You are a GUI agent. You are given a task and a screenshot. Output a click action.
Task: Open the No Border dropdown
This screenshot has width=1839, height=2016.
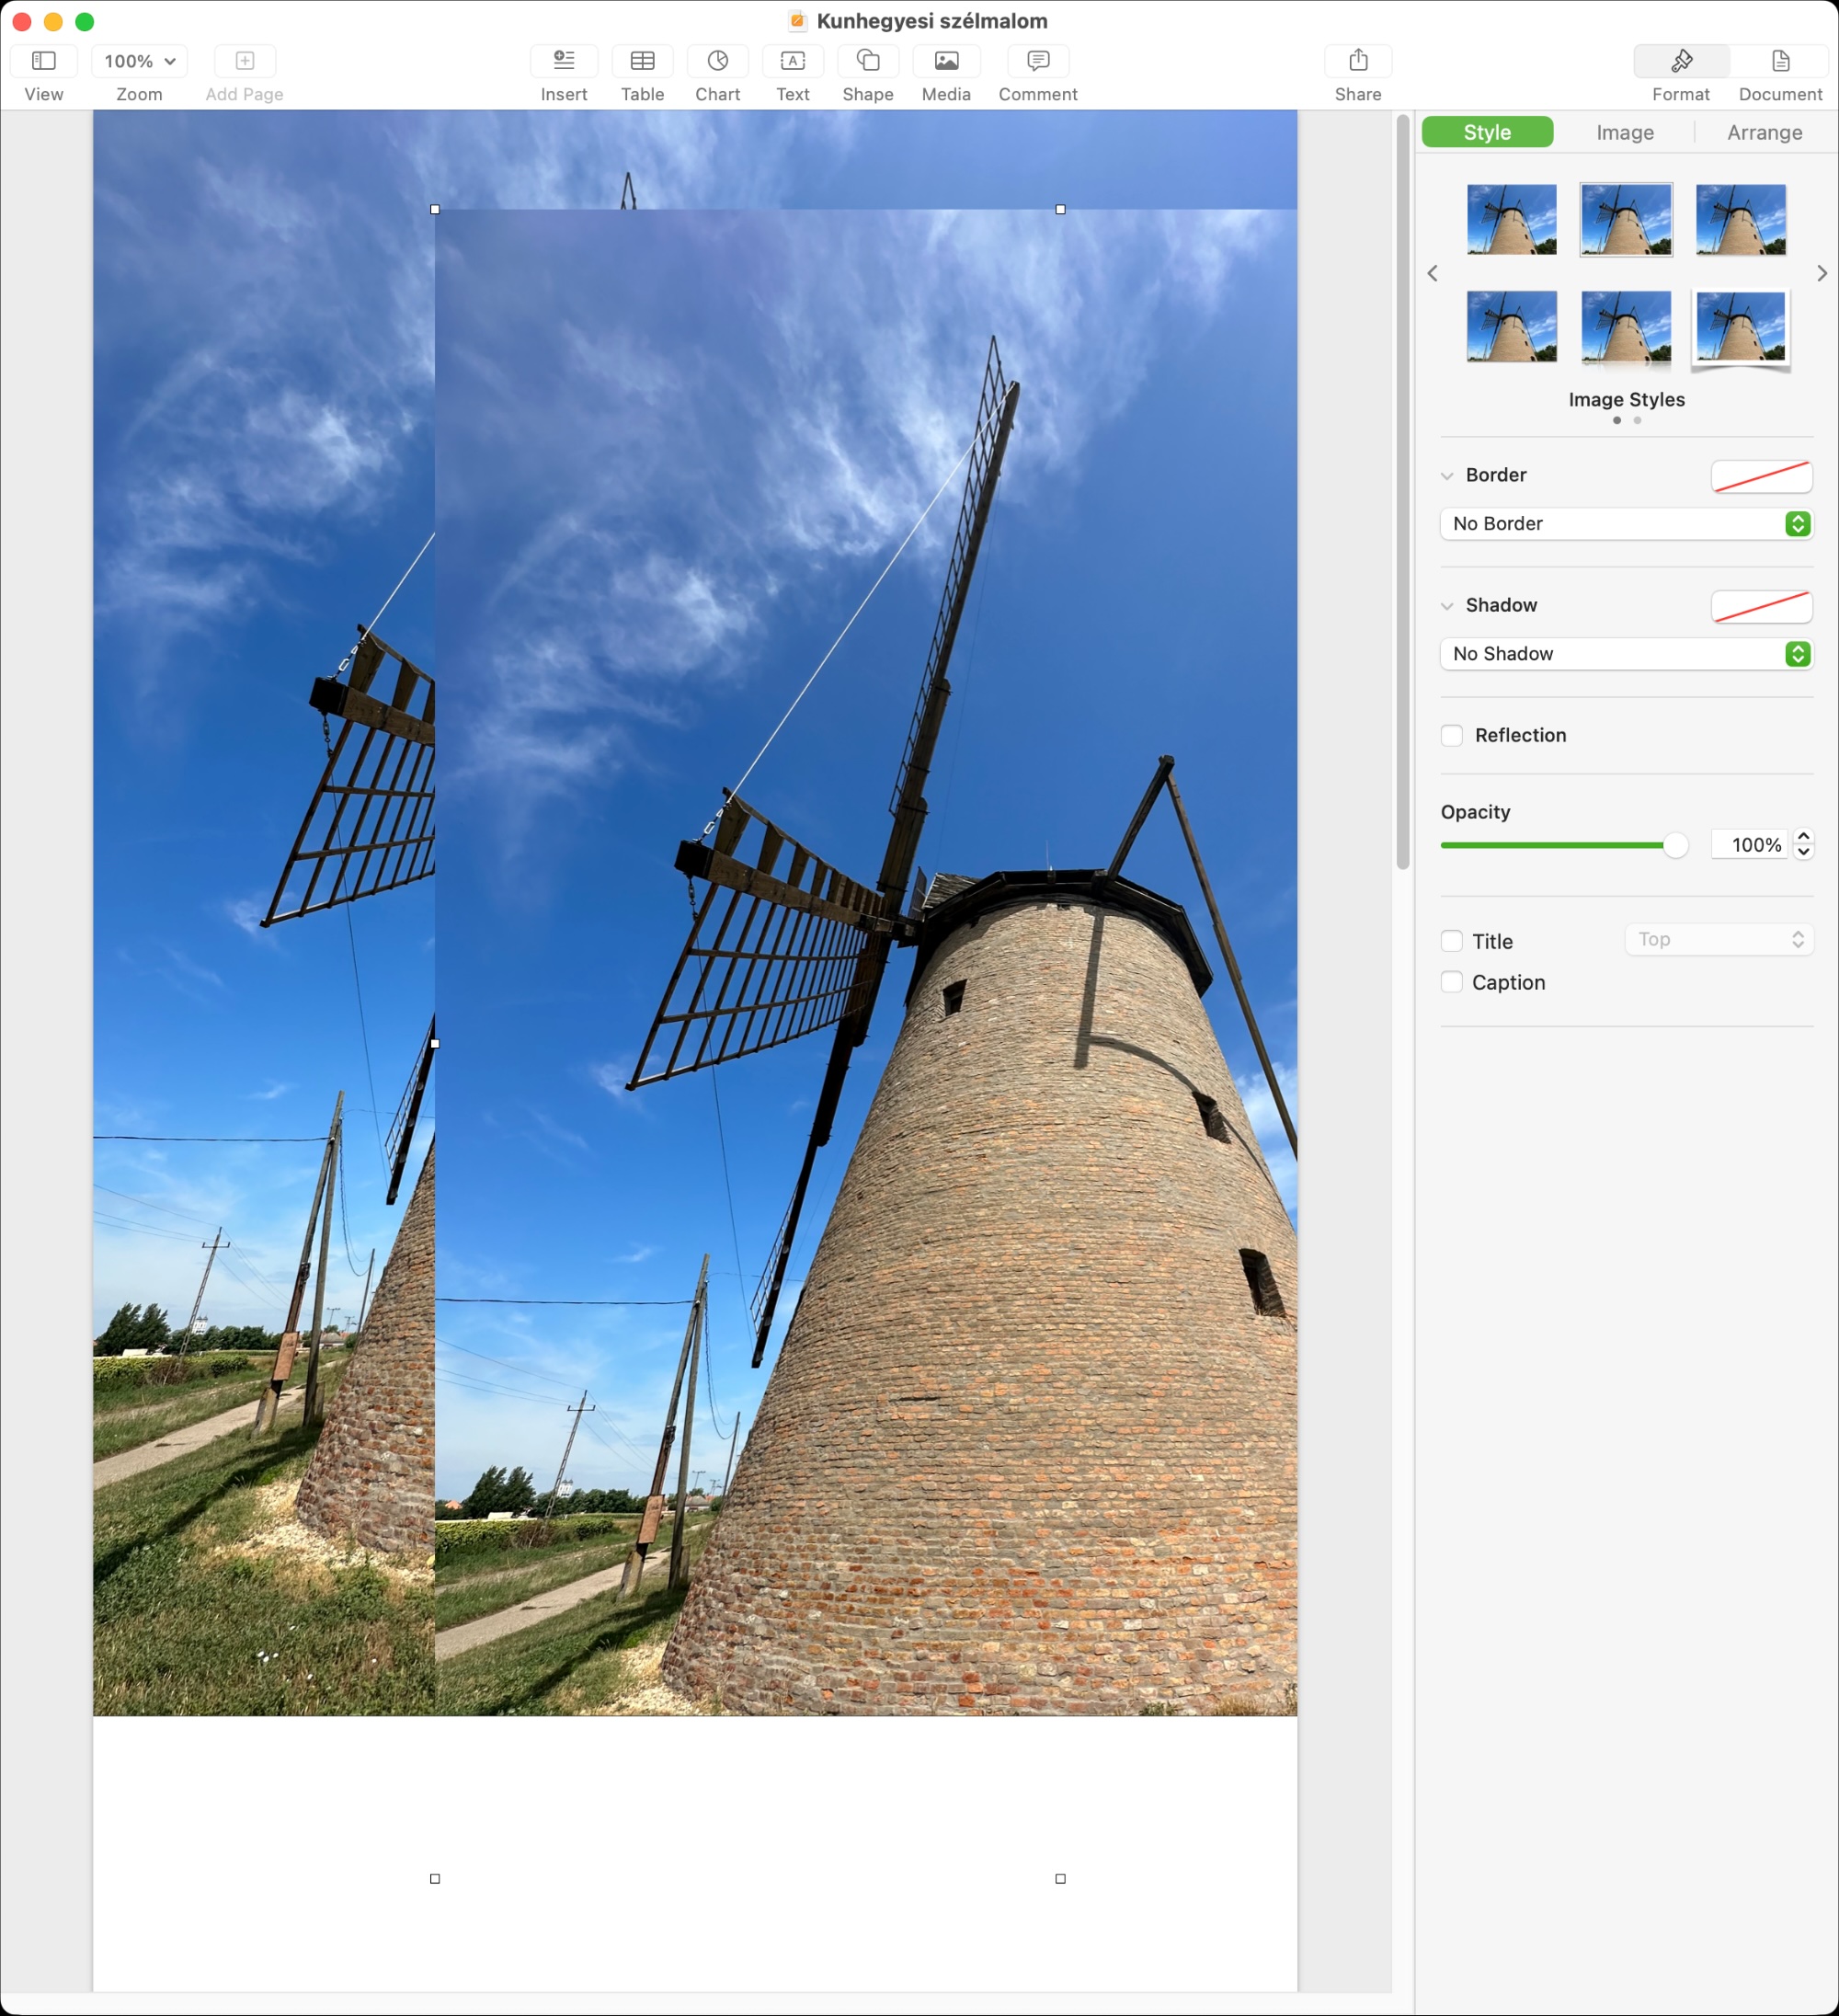click(1625, 523)
